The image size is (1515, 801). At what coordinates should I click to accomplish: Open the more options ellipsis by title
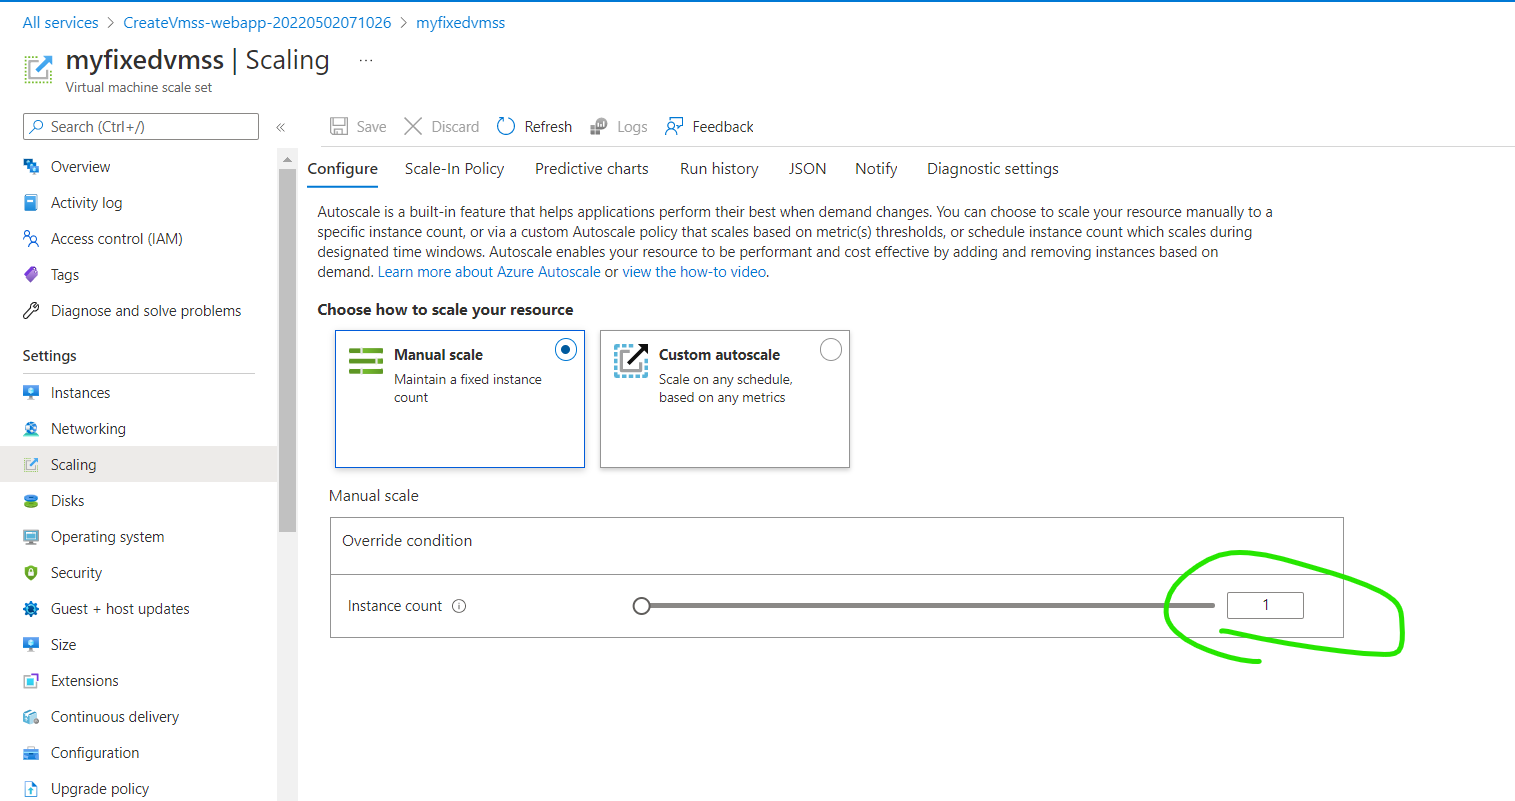(366, 61)
